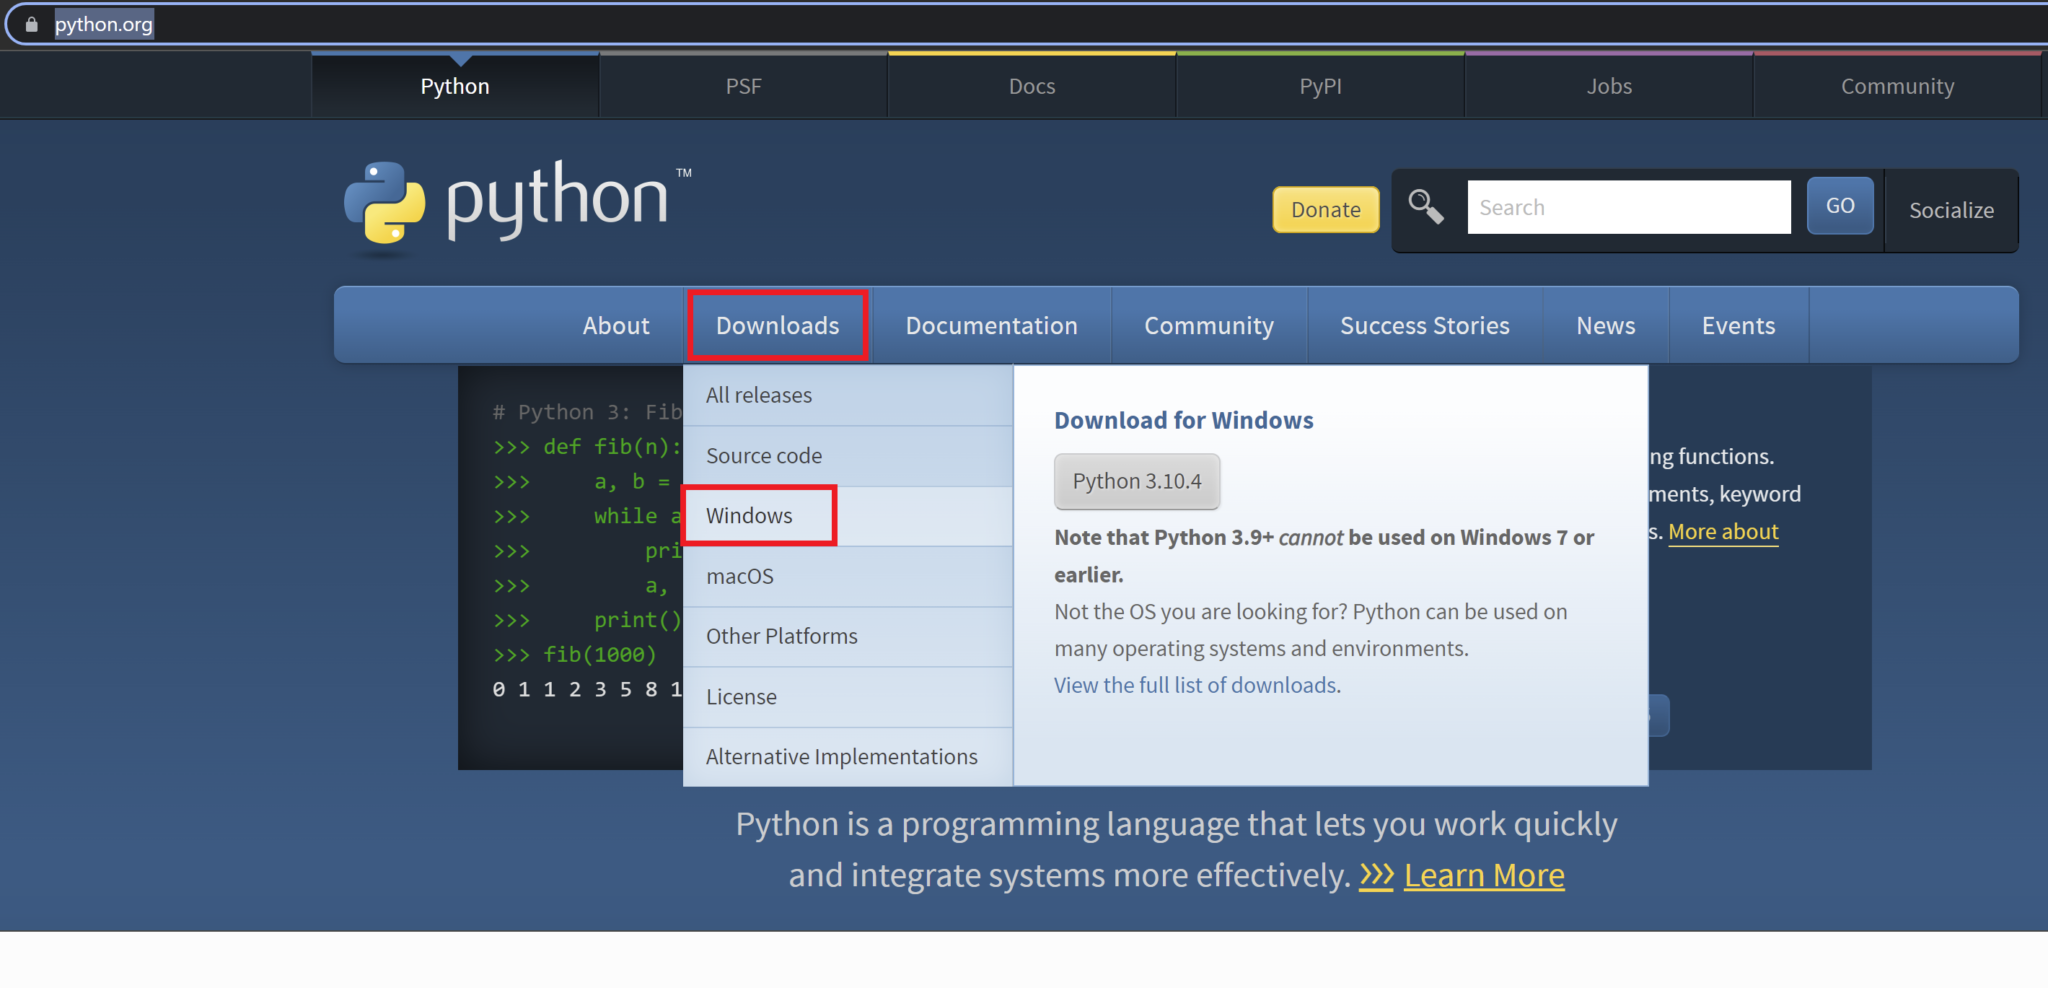The height and width of the screenshot is (988, 2048).
Task: Click the Donate button
Action: 1325,210
